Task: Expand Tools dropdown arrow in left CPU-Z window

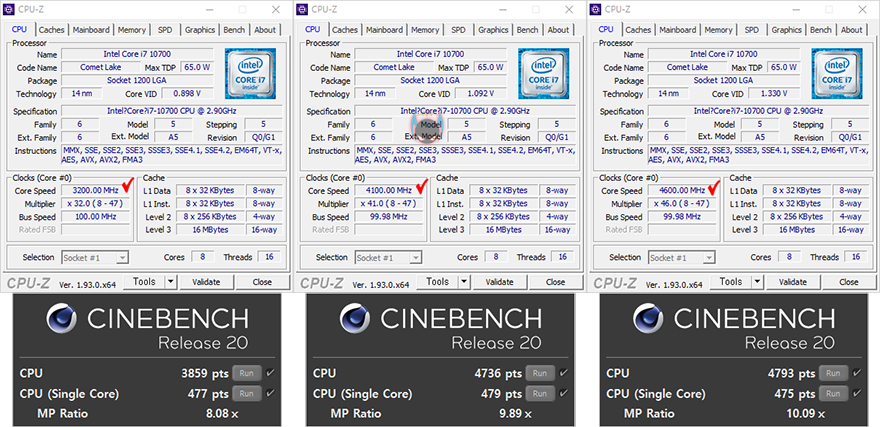Action: [x=171, y=282]
